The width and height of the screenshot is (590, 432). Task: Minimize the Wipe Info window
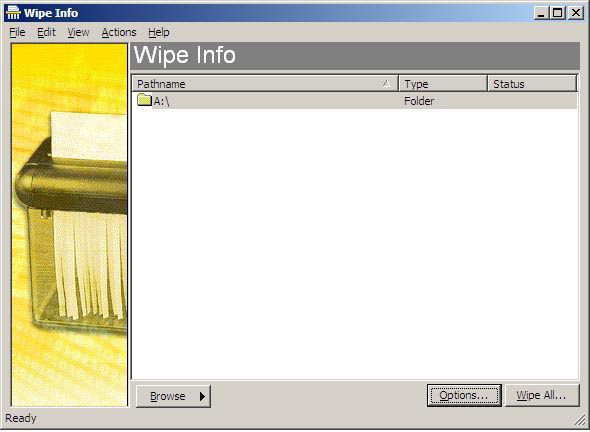[541, 13]
